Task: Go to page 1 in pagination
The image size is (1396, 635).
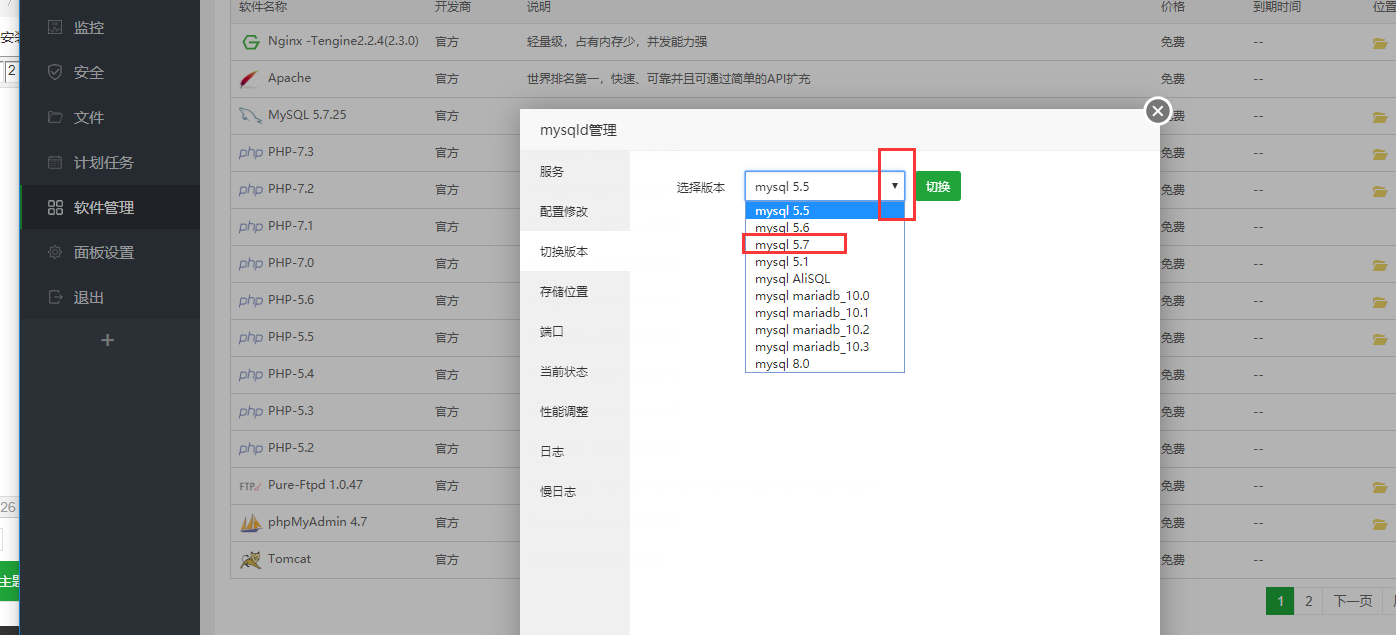Action: coord(1280,601)
